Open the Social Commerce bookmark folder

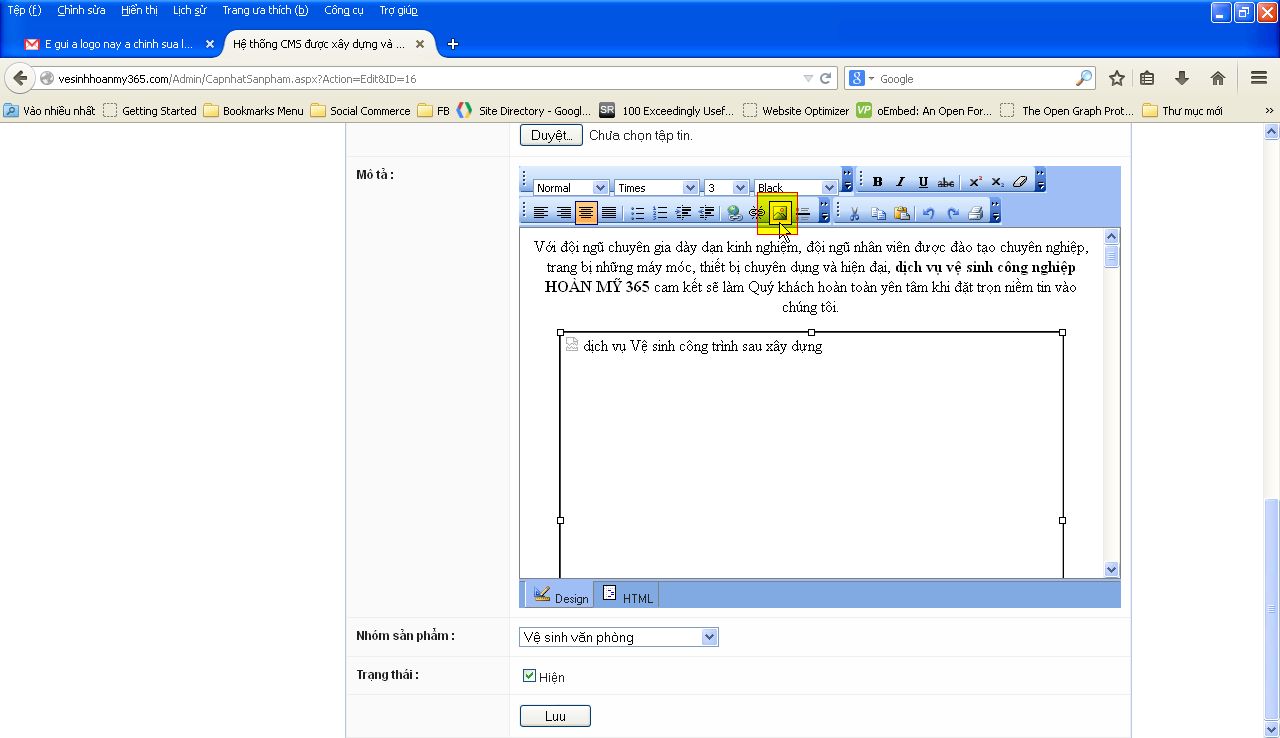click(360, 111)
